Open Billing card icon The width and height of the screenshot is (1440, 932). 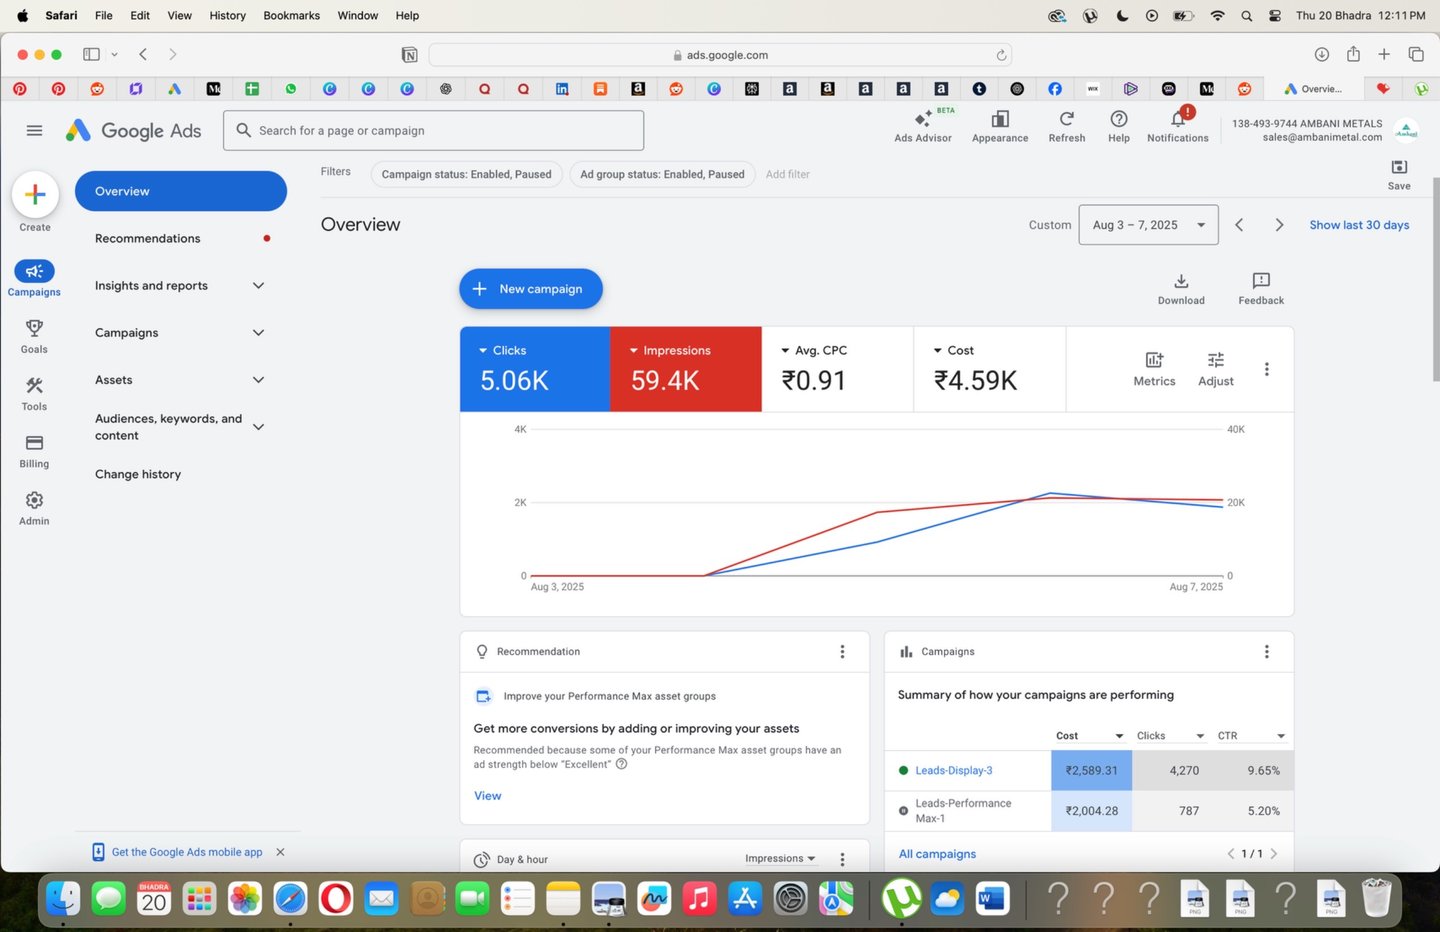(34, 443)
